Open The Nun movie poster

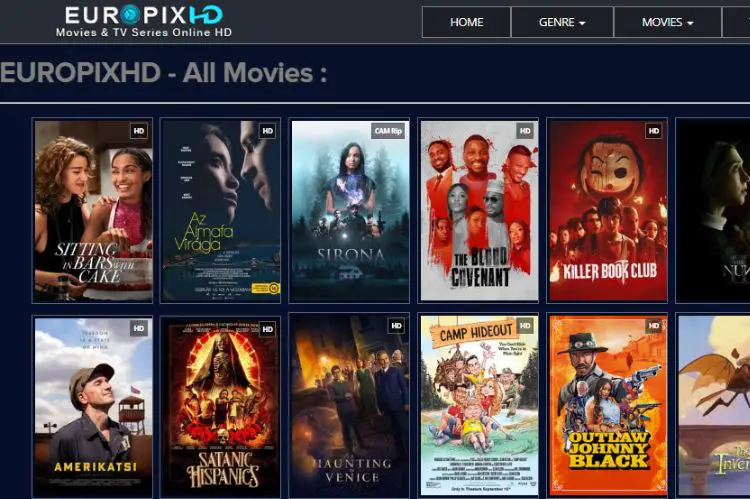713,211
